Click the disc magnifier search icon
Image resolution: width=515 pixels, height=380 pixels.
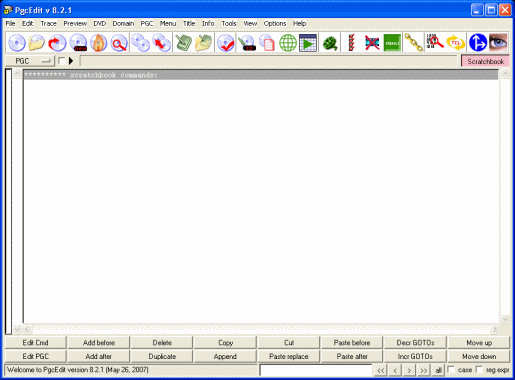point(119,43)
